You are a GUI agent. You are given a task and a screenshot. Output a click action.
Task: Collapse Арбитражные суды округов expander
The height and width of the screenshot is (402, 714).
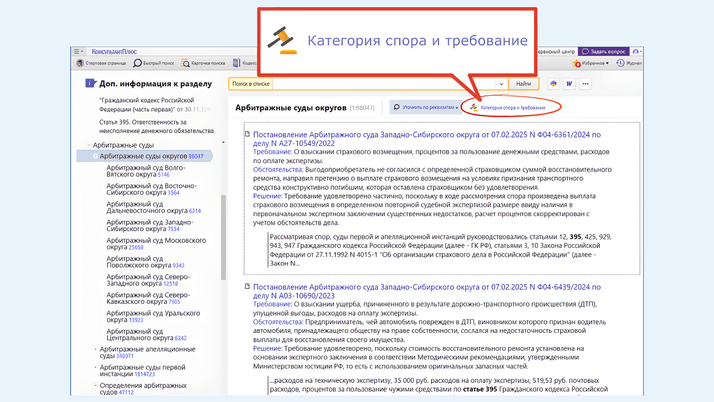point(95,156)
